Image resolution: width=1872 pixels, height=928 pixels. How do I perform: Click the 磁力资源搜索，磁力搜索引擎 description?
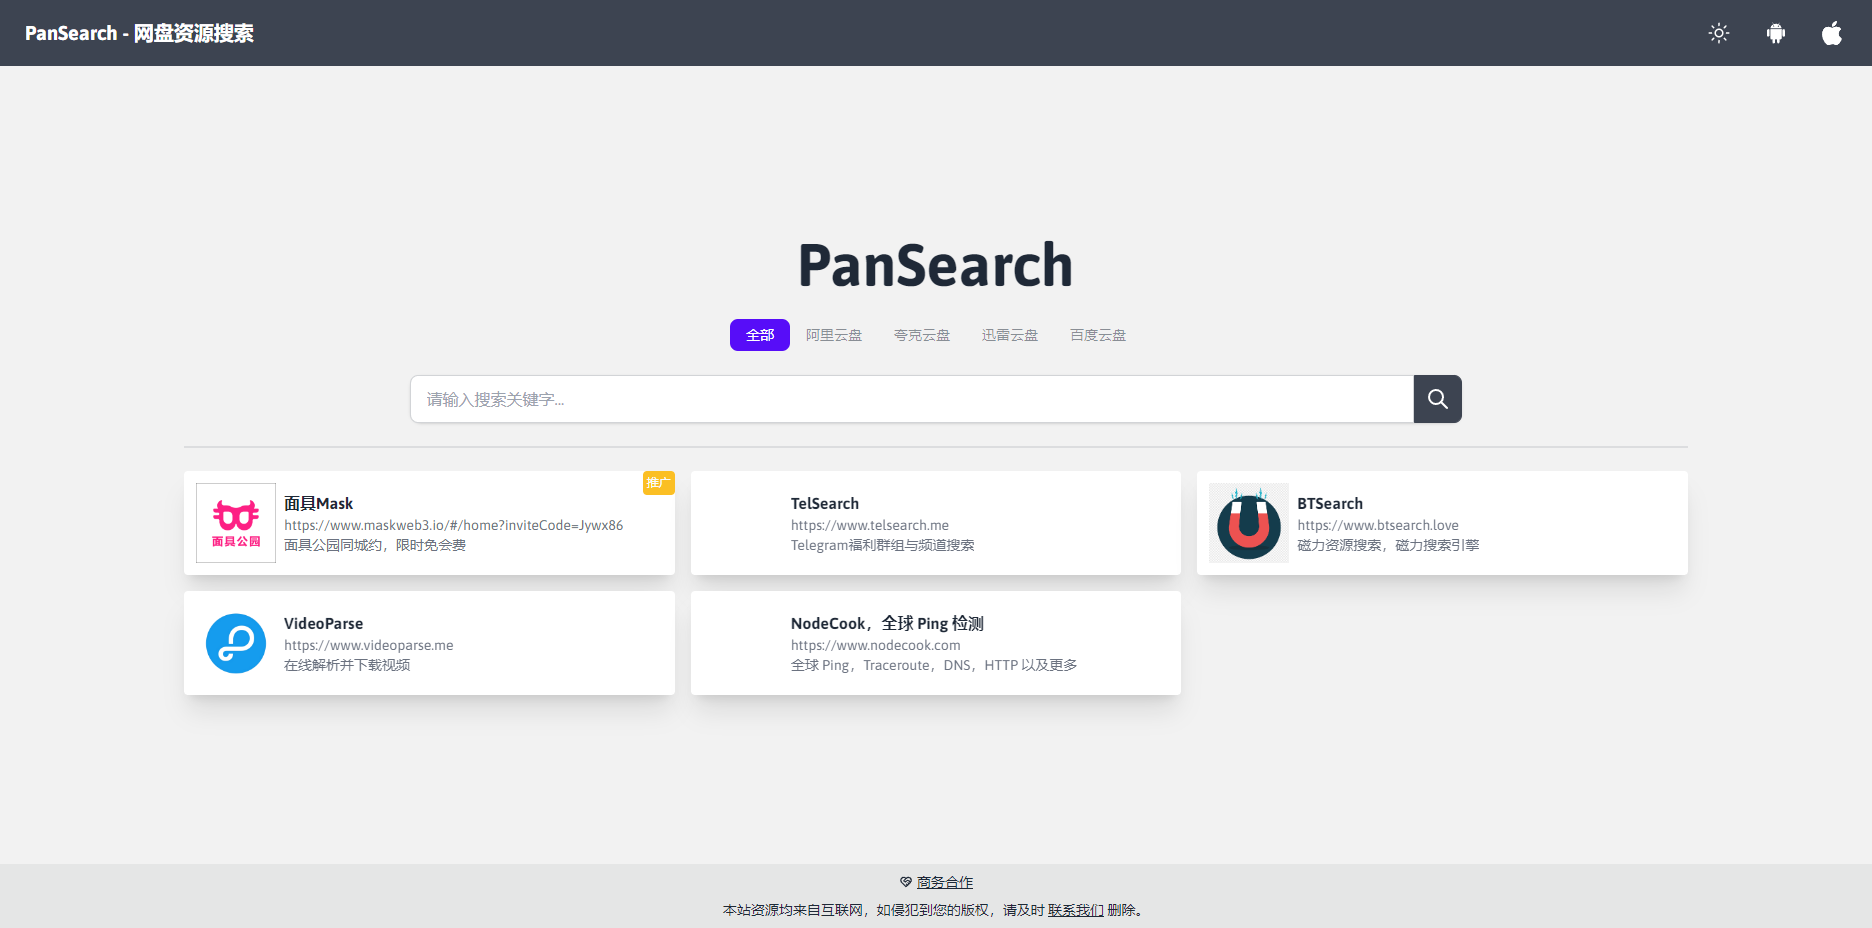(x=1388, y=545)
